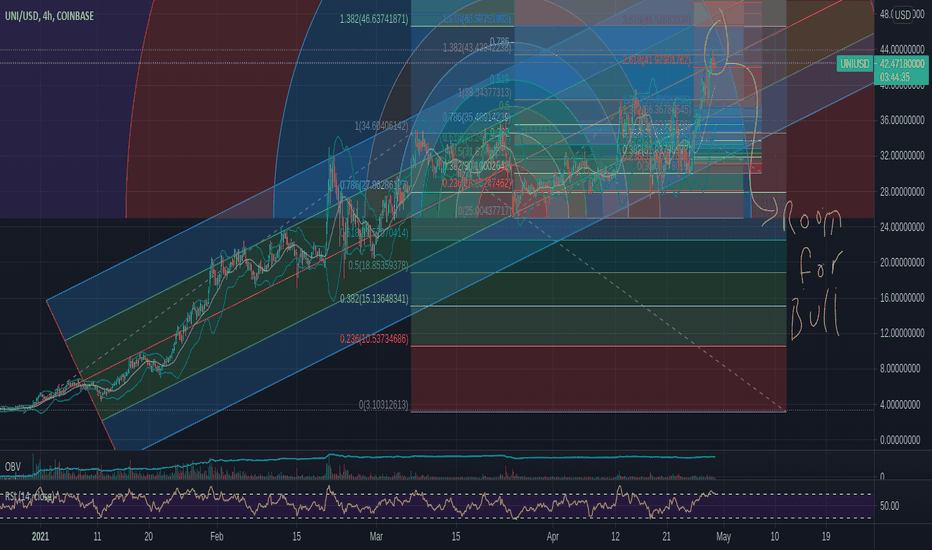This screenshot has height=550, width=932.
Task: Select May on the time axis
Action: (x=723, y=536)
